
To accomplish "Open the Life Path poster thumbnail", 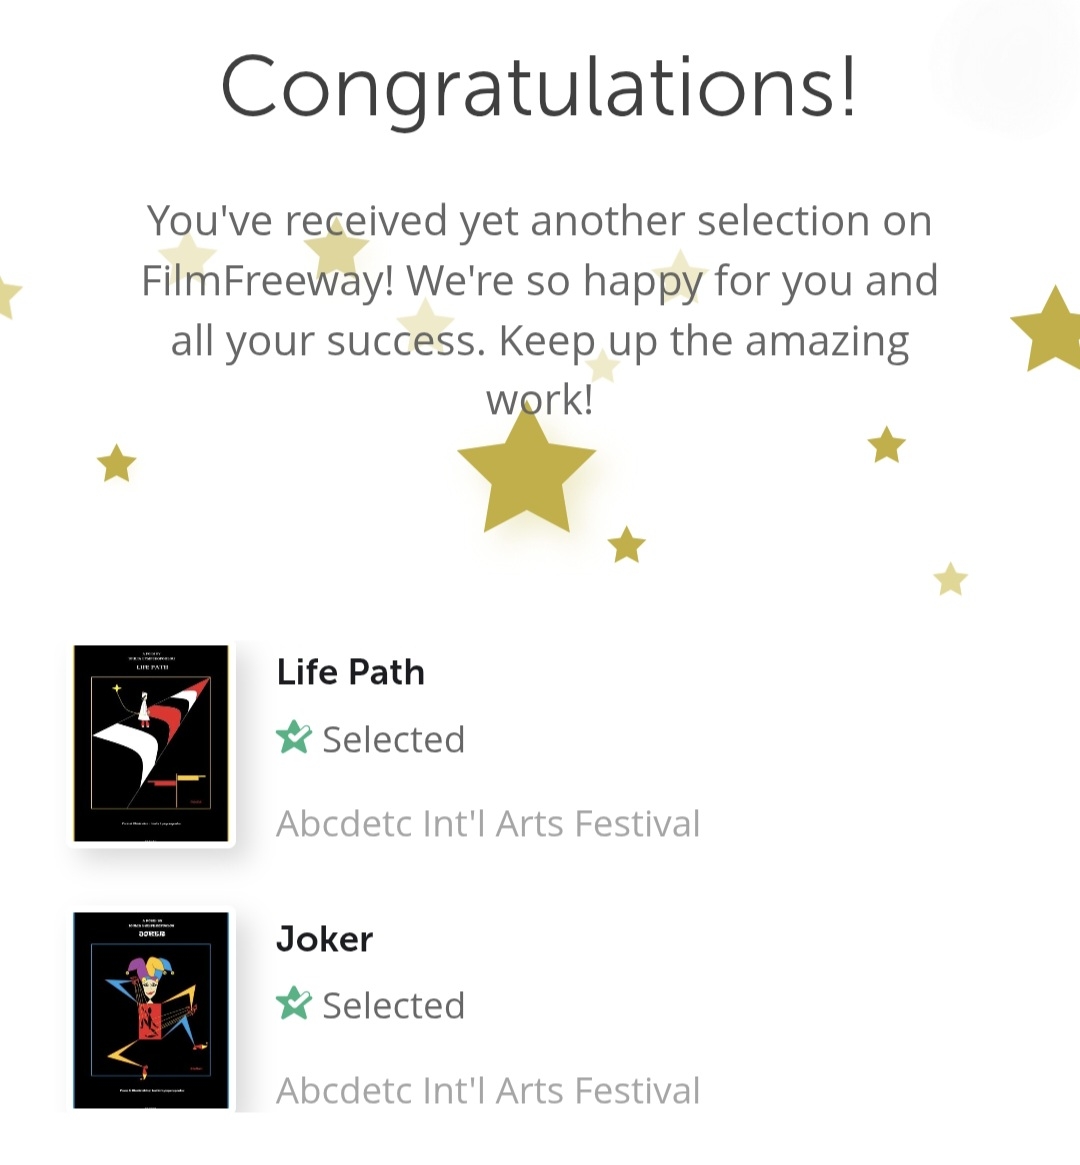I will tap(151, 743).
